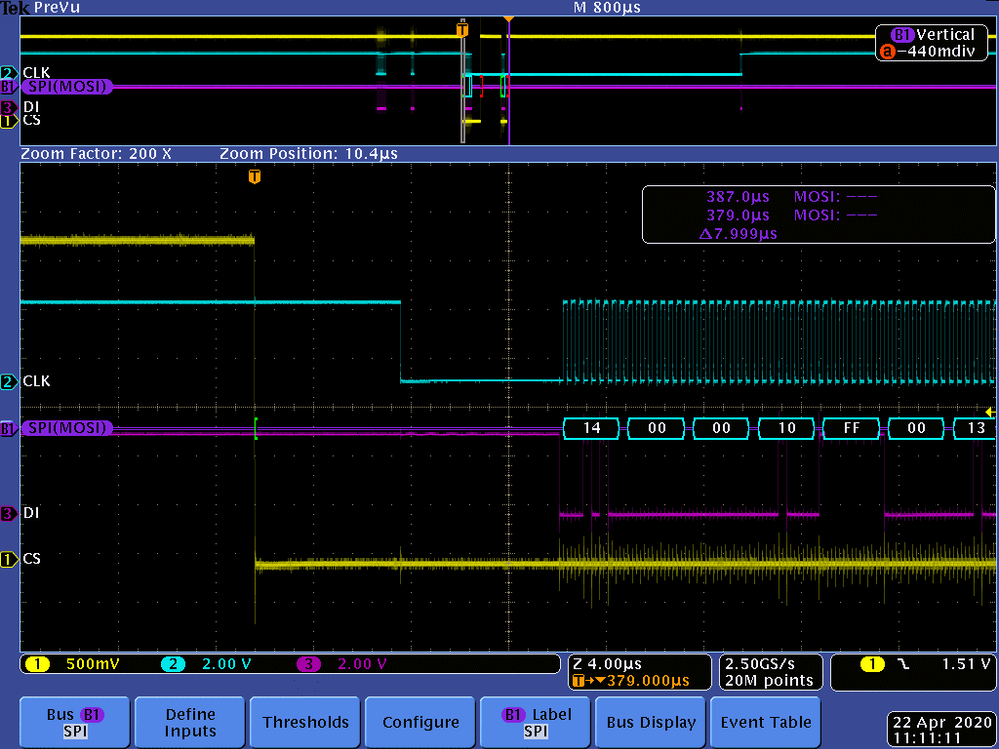Click the orange trigger position arrow atop the overview strip
Viewport: 999px width, 749px height.
point(508,20)
